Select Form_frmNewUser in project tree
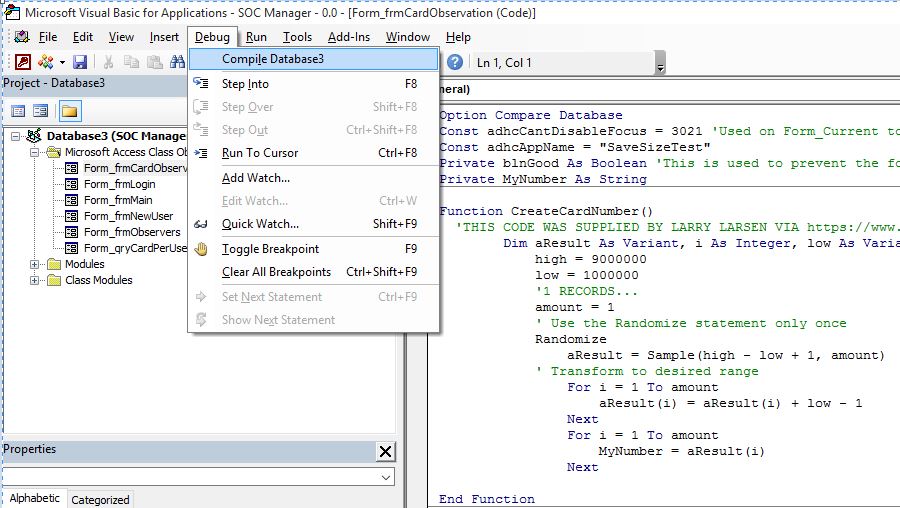The width and height of the screenshot is (900, 508). click(129, 216)
